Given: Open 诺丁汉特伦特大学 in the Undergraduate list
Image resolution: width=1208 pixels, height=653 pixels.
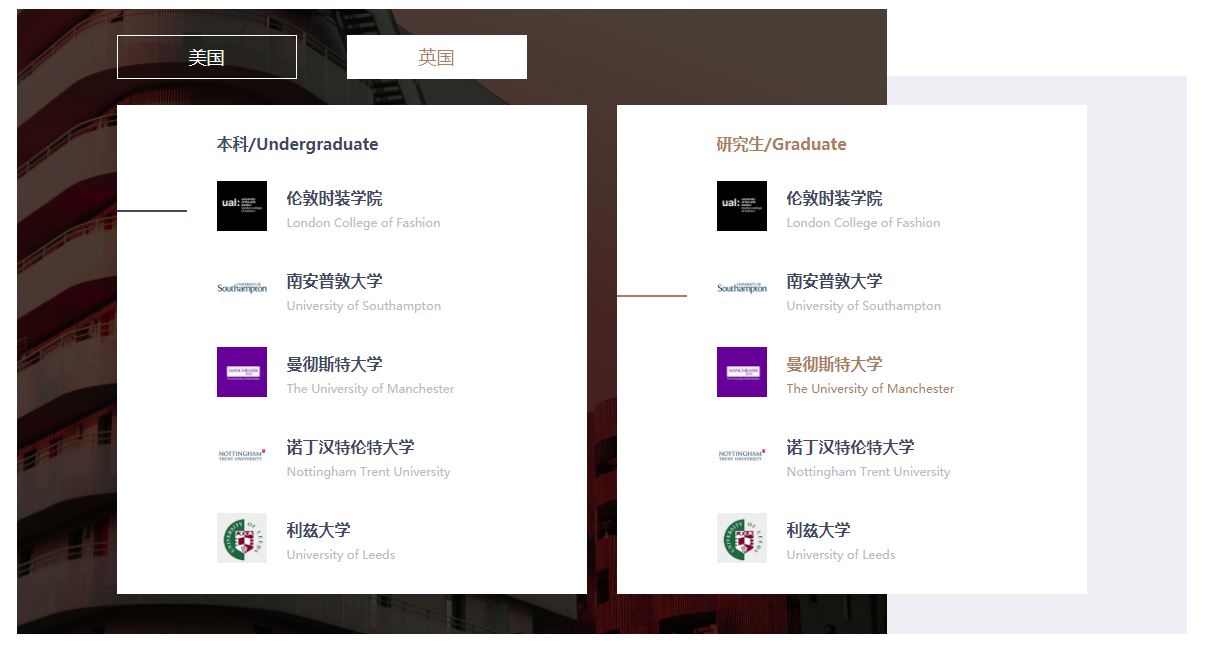Looking at the screenshot, I should [x=350, y=447].
